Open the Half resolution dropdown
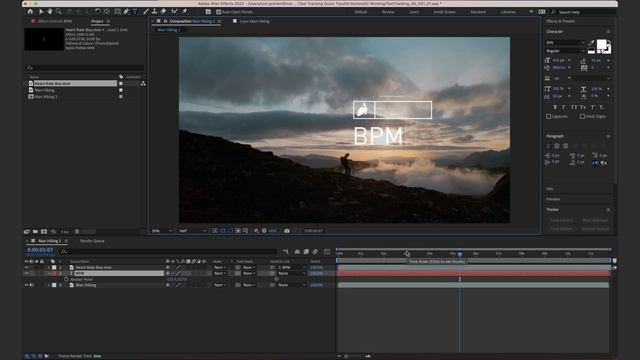640x360 pixels. pyautogui.click(x=192, y=231)
